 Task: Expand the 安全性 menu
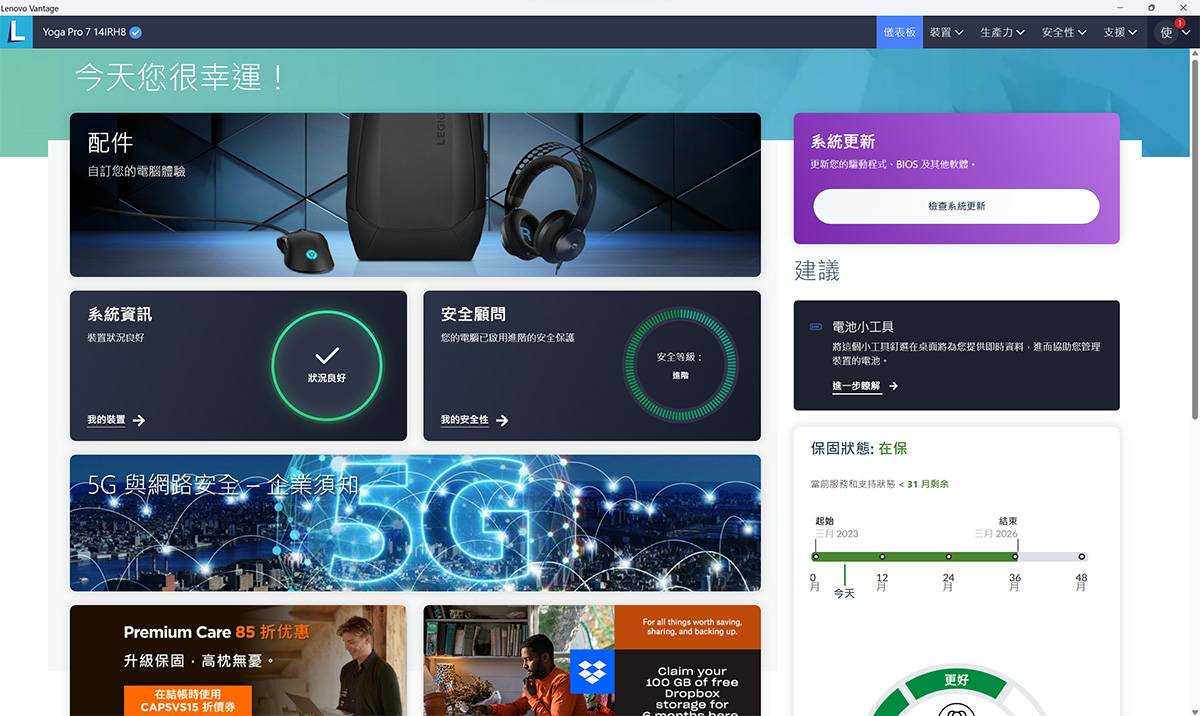[x=1064, y=32]
